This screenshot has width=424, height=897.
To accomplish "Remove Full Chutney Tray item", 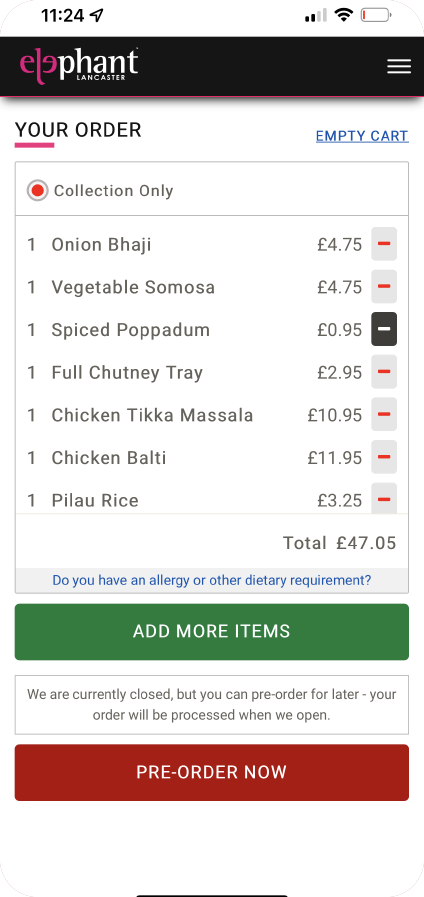I will pos(384,372).
